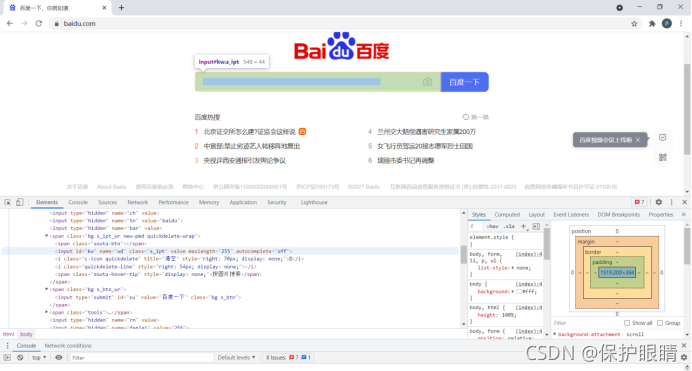Expand the list-style shorthand value

coord(513,268)
